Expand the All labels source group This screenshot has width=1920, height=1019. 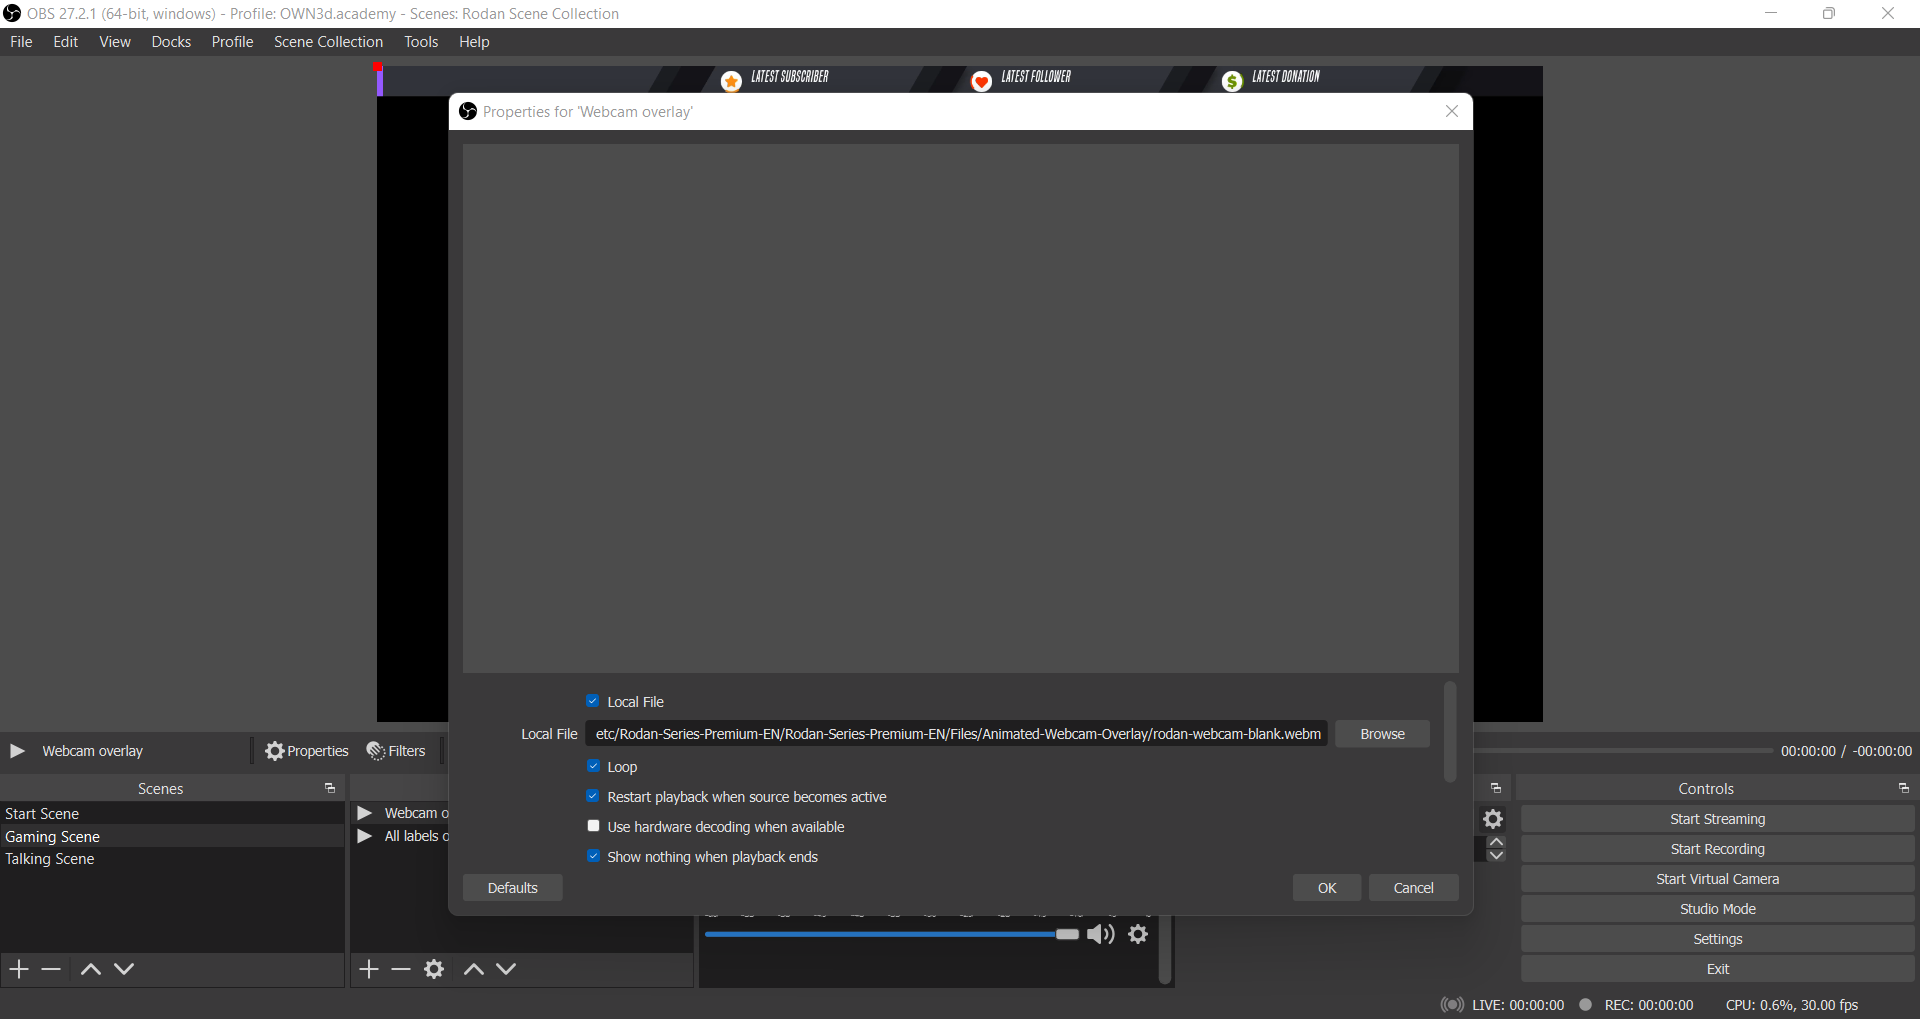pos(365,836)
